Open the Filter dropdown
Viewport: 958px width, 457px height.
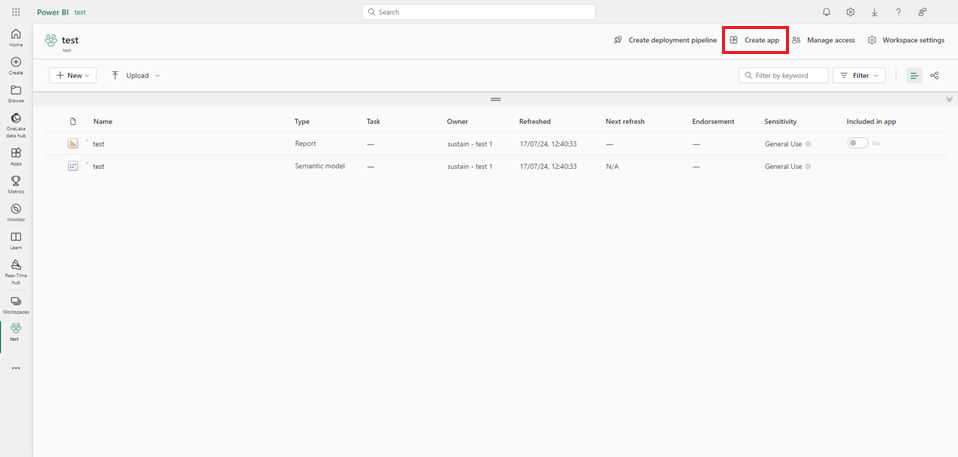click(x=859, y=75)
